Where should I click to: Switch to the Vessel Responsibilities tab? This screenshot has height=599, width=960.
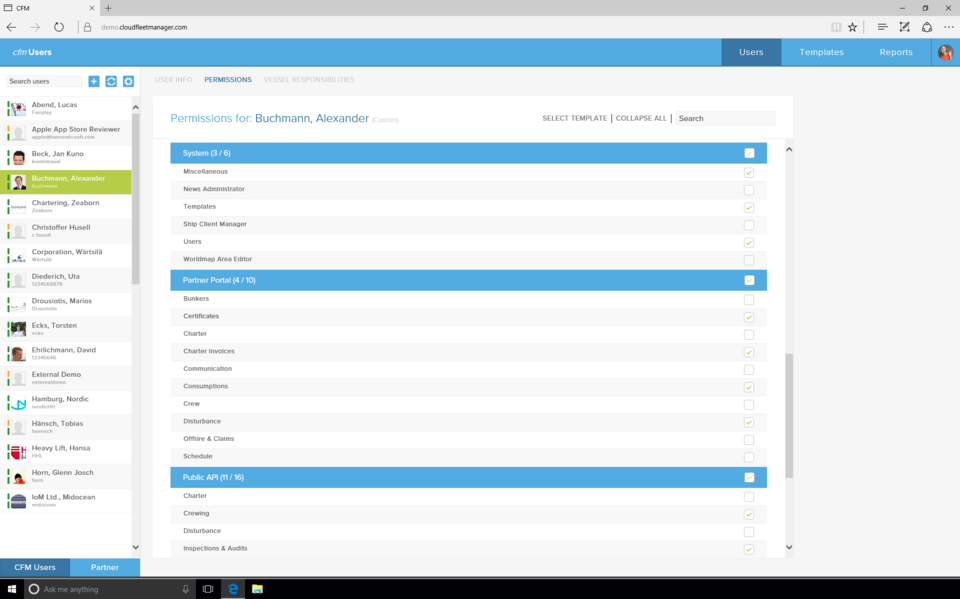click(x=308, y=79)
